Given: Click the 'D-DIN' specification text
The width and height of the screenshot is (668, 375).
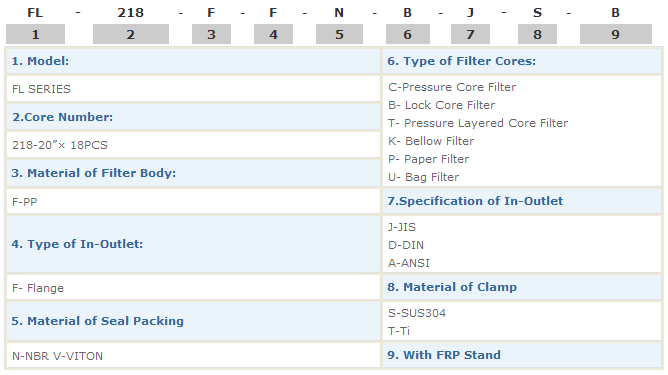Looking at the screenshot, I should click(406, 245).
